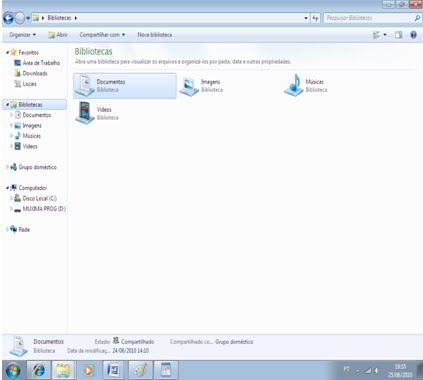This screenshot has width=423, height=380.
Task: Click the Windows Explorer taskbar icon
Action: click(x=63, y=370)
